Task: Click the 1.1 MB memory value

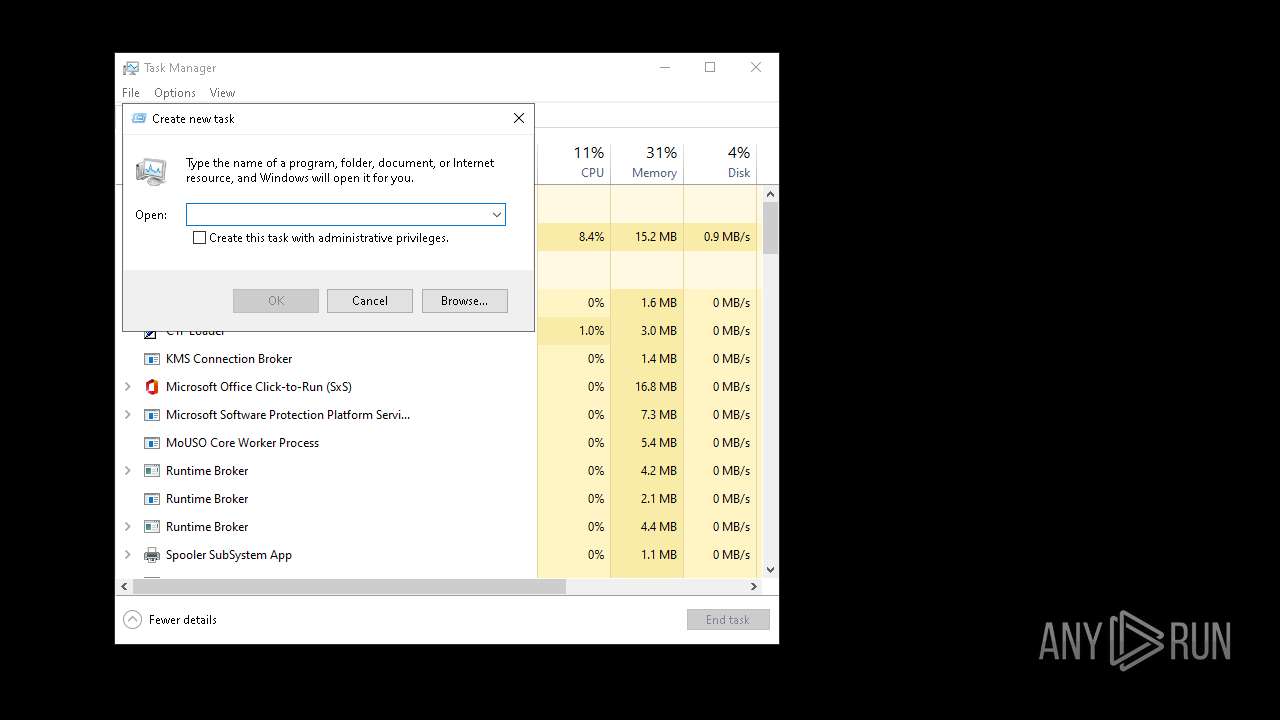Action: pos(659,555)
